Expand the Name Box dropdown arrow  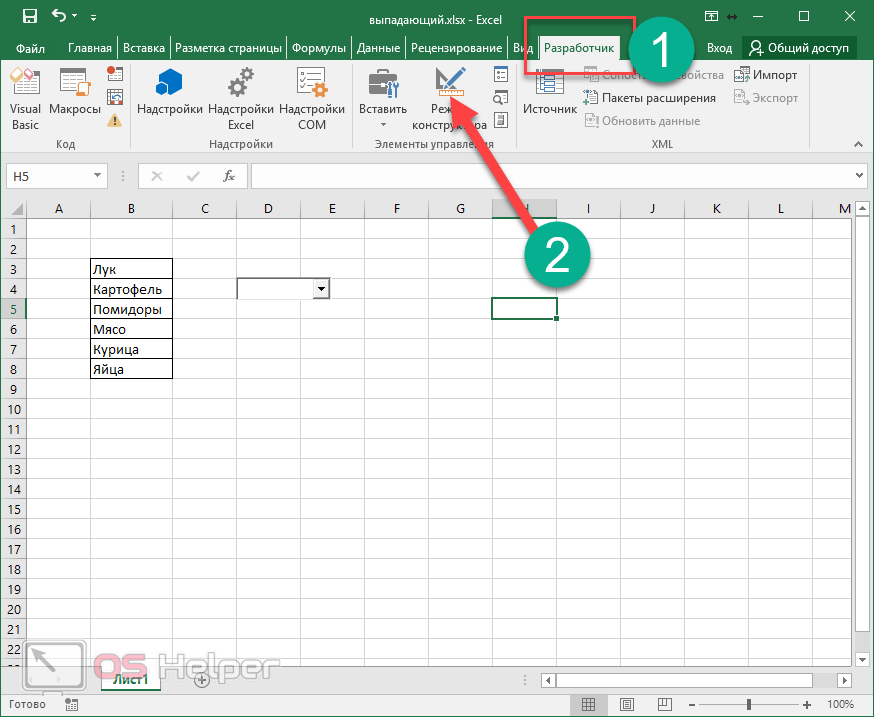point(97,176)
